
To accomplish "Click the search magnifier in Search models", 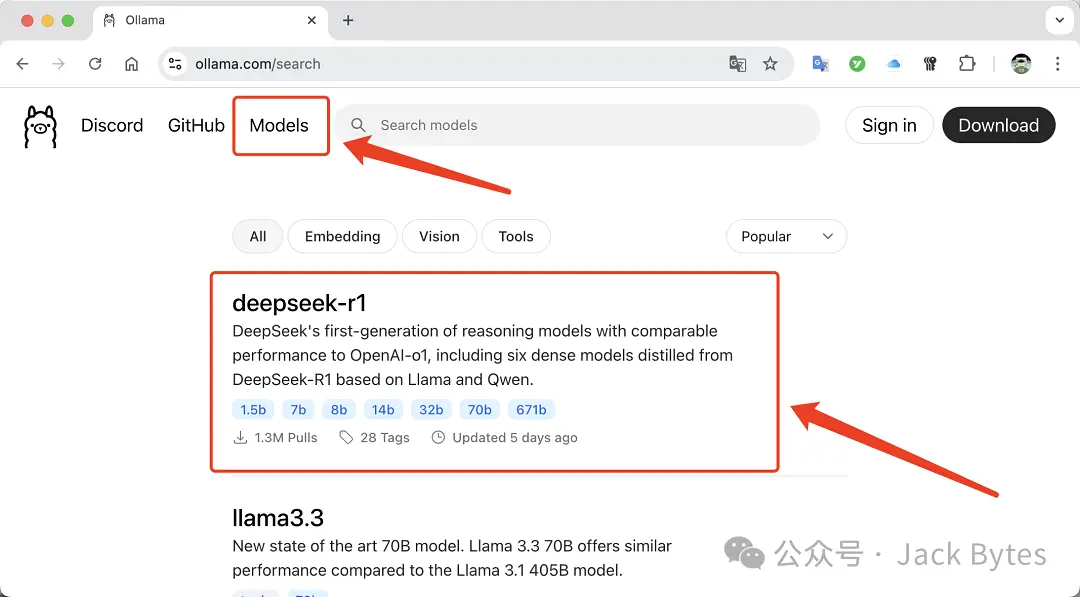I will point(358,125).
